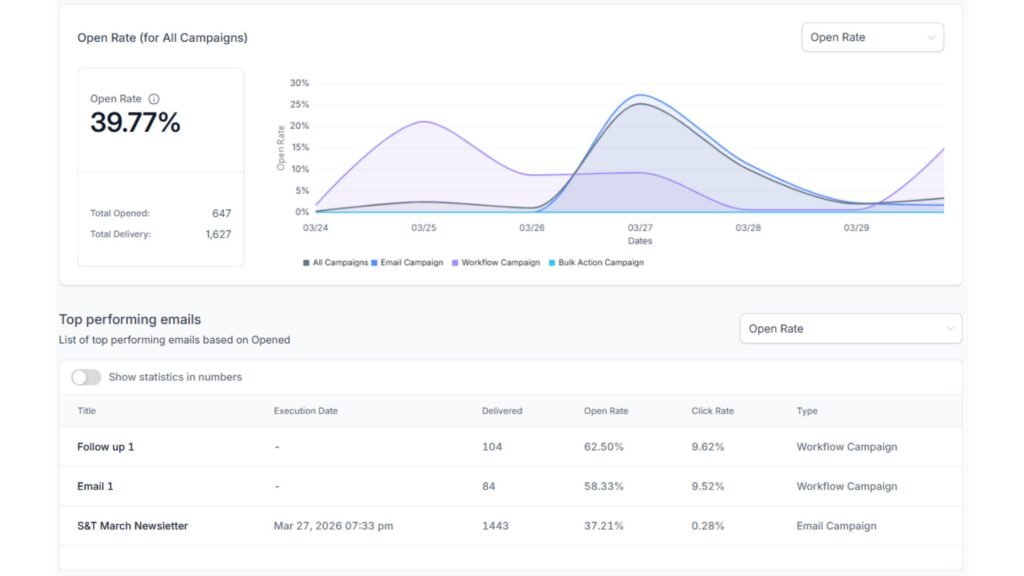Open the Top performing emails metric dropdown
The width and height of the screenshot is (1024, 576).
tap(849, 328)
